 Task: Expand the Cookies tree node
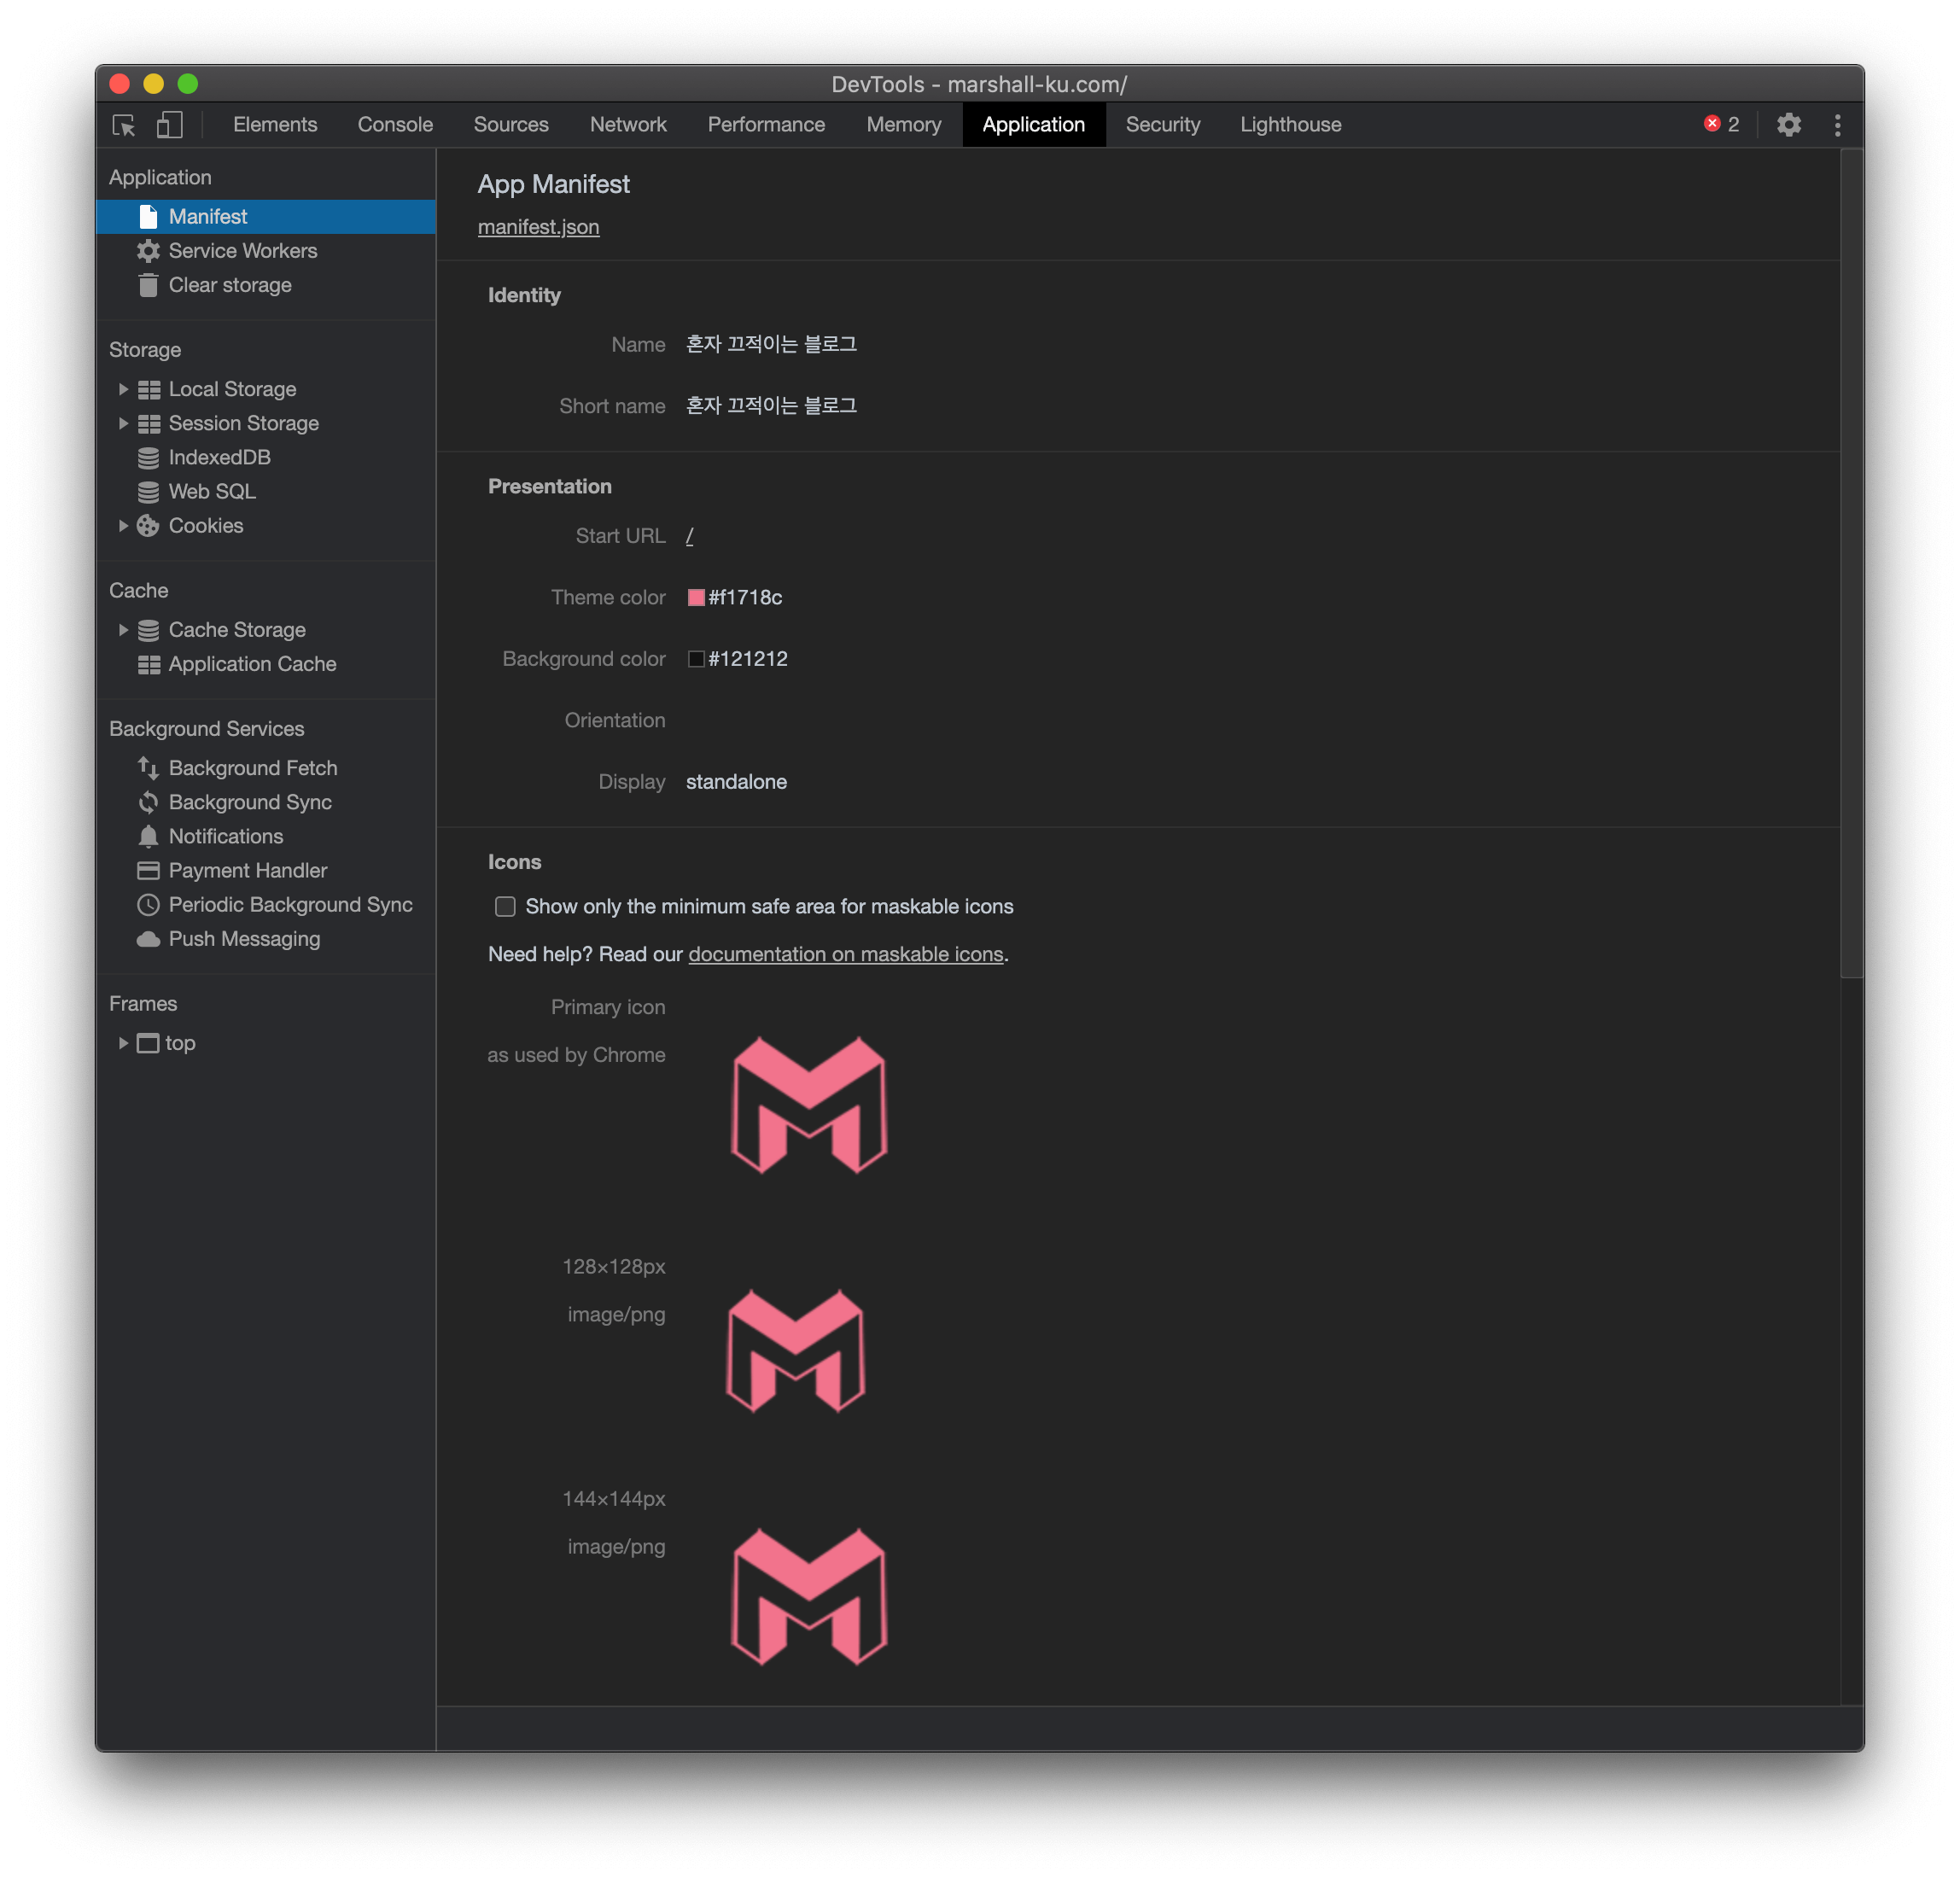(123, 526)
